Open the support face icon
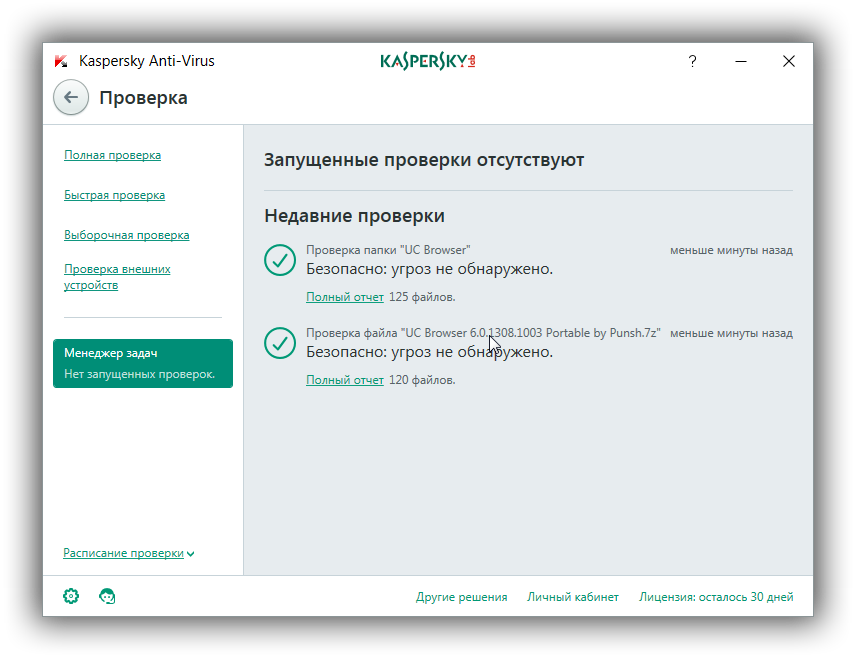The height and width of the screenshot is (659, 856). [107, 596]
